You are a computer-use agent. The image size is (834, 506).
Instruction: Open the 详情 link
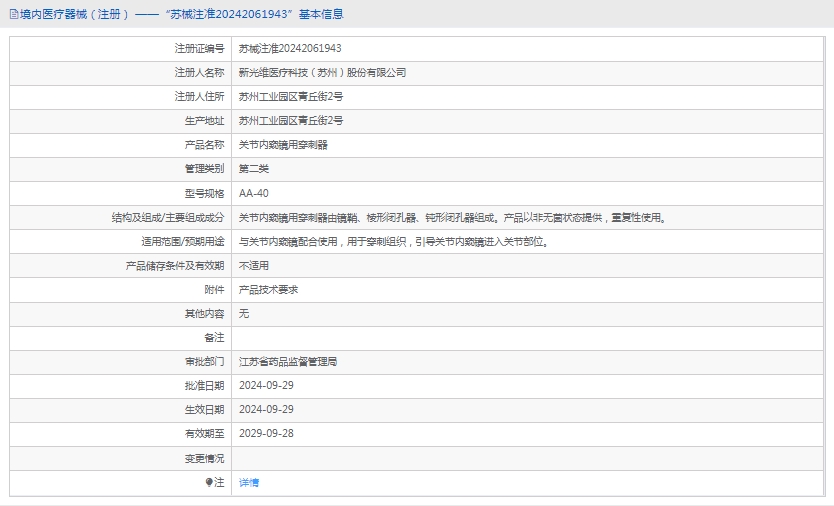tap(249, 482)
